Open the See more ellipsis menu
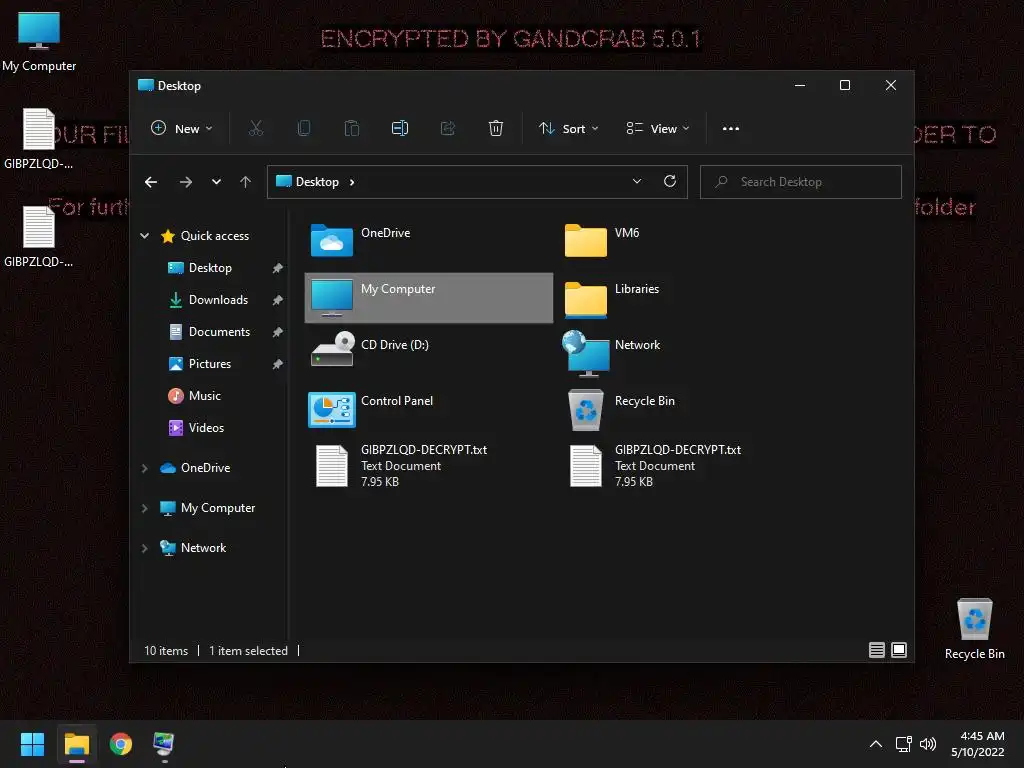 pyautogui.click(x=731, y=129)
